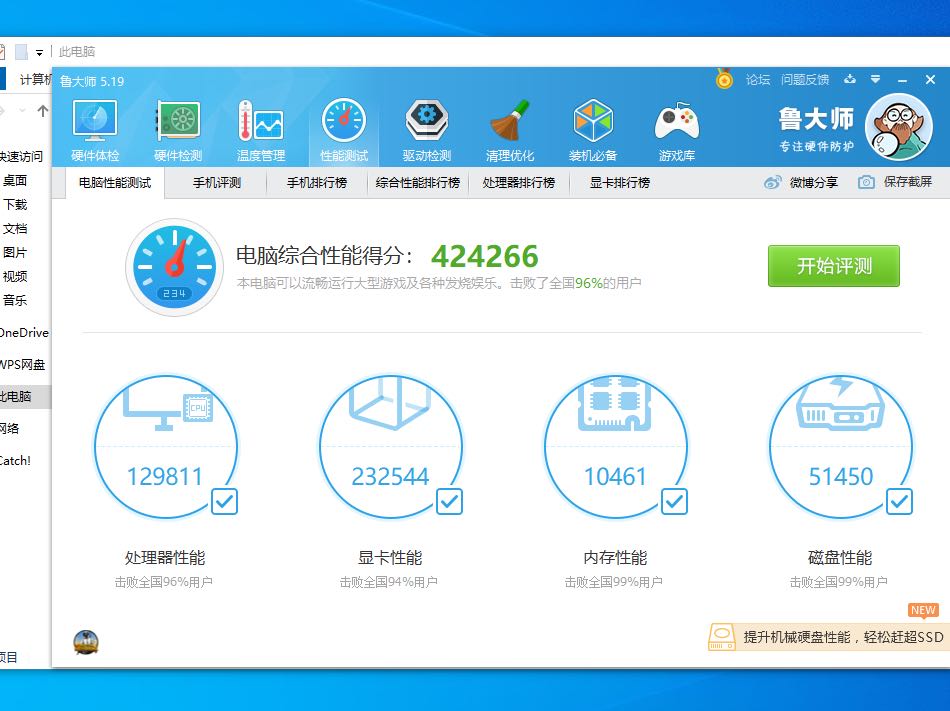Switch to 综合性能排行榜 tab
Image resolution: width=950 pixels, height=711 pixels.
coord(418,183)
